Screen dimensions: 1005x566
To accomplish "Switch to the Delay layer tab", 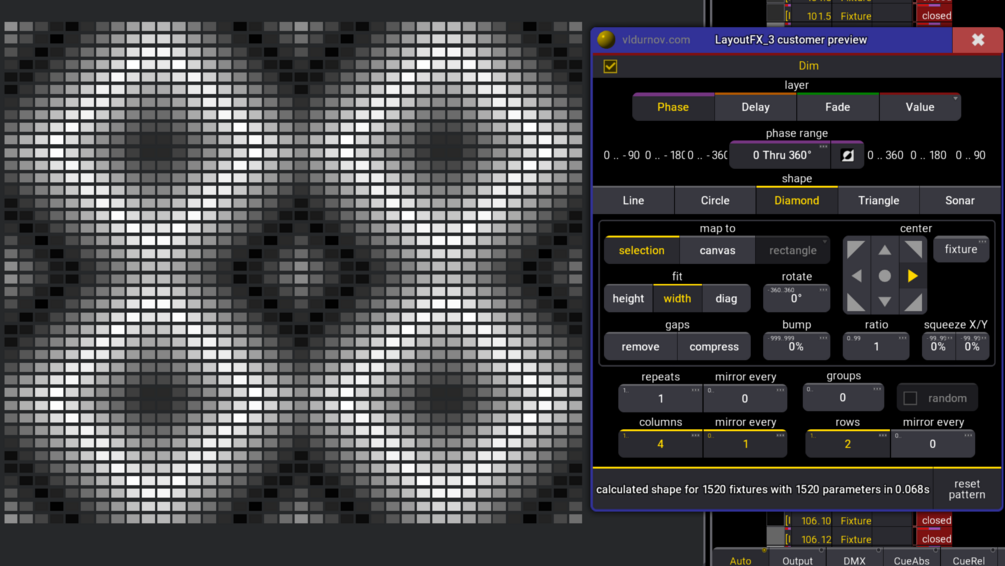I will click(756, 107).
